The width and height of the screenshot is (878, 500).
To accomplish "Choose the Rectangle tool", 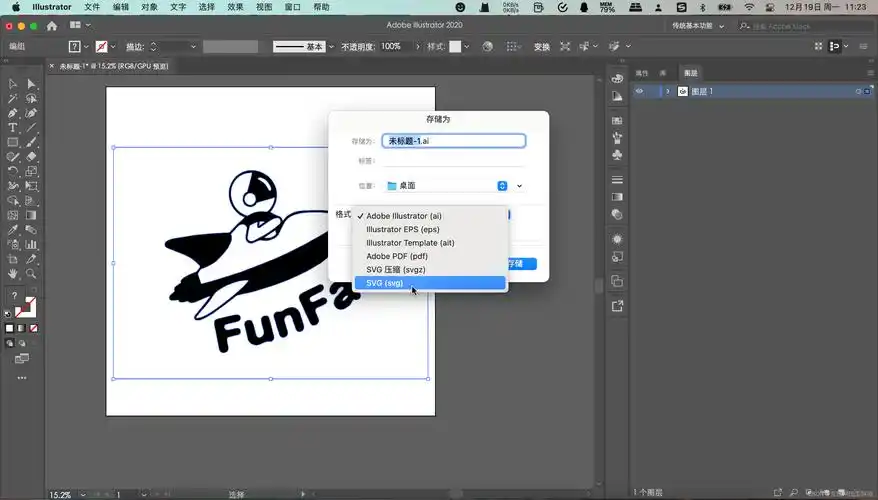I will coord(13,143).
